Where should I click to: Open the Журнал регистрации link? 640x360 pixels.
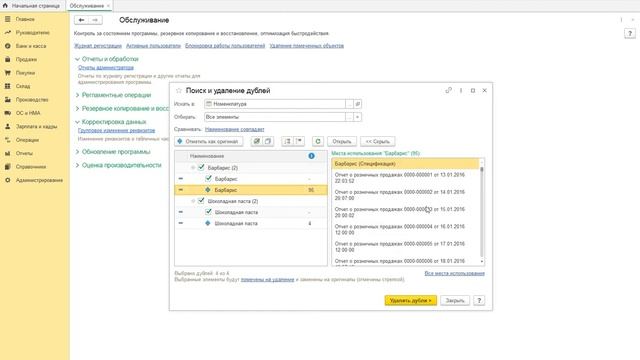pyautogui.click(x=98, y=46)
